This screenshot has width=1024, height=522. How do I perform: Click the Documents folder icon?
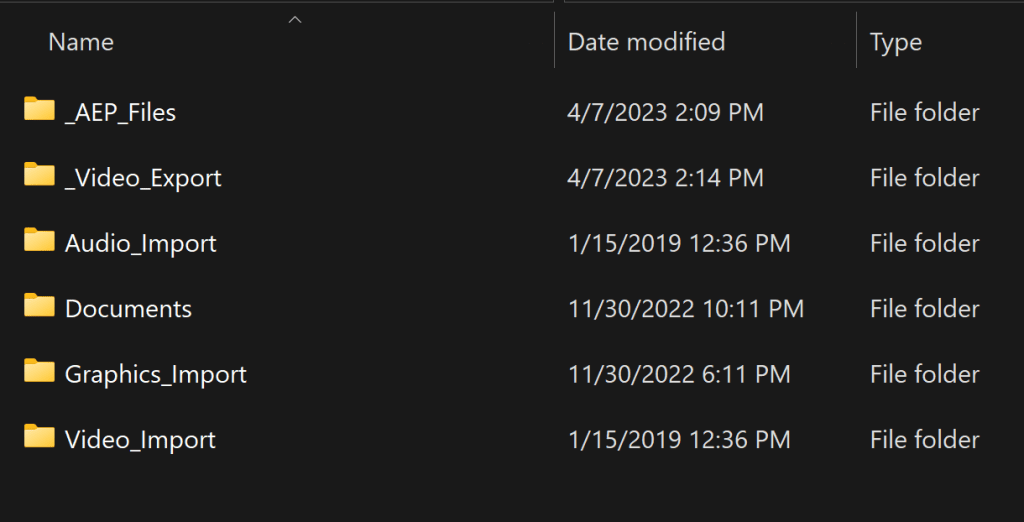(40, 306)
